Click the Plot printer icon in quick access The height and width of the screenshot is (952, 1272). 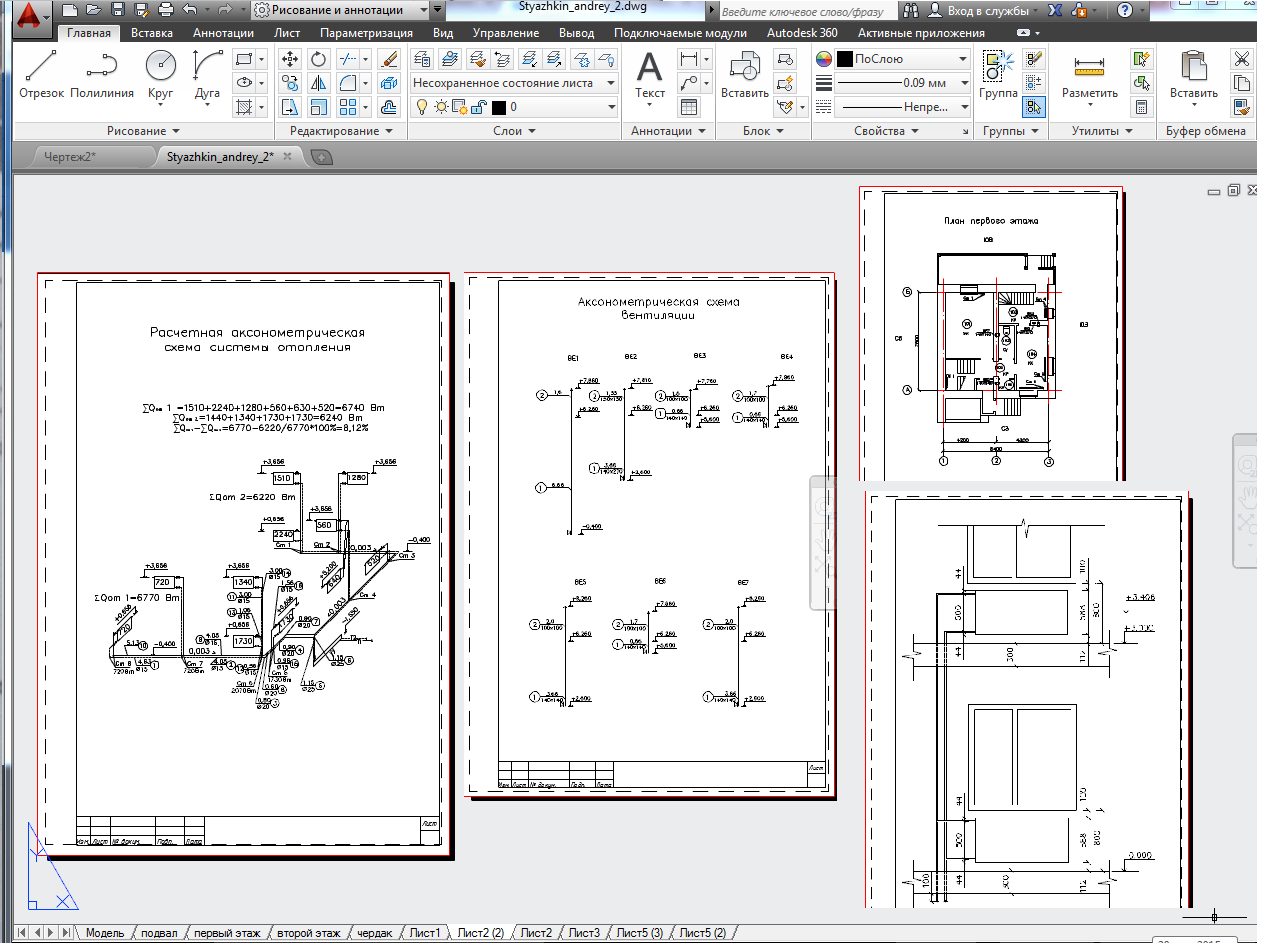[165, 10]
